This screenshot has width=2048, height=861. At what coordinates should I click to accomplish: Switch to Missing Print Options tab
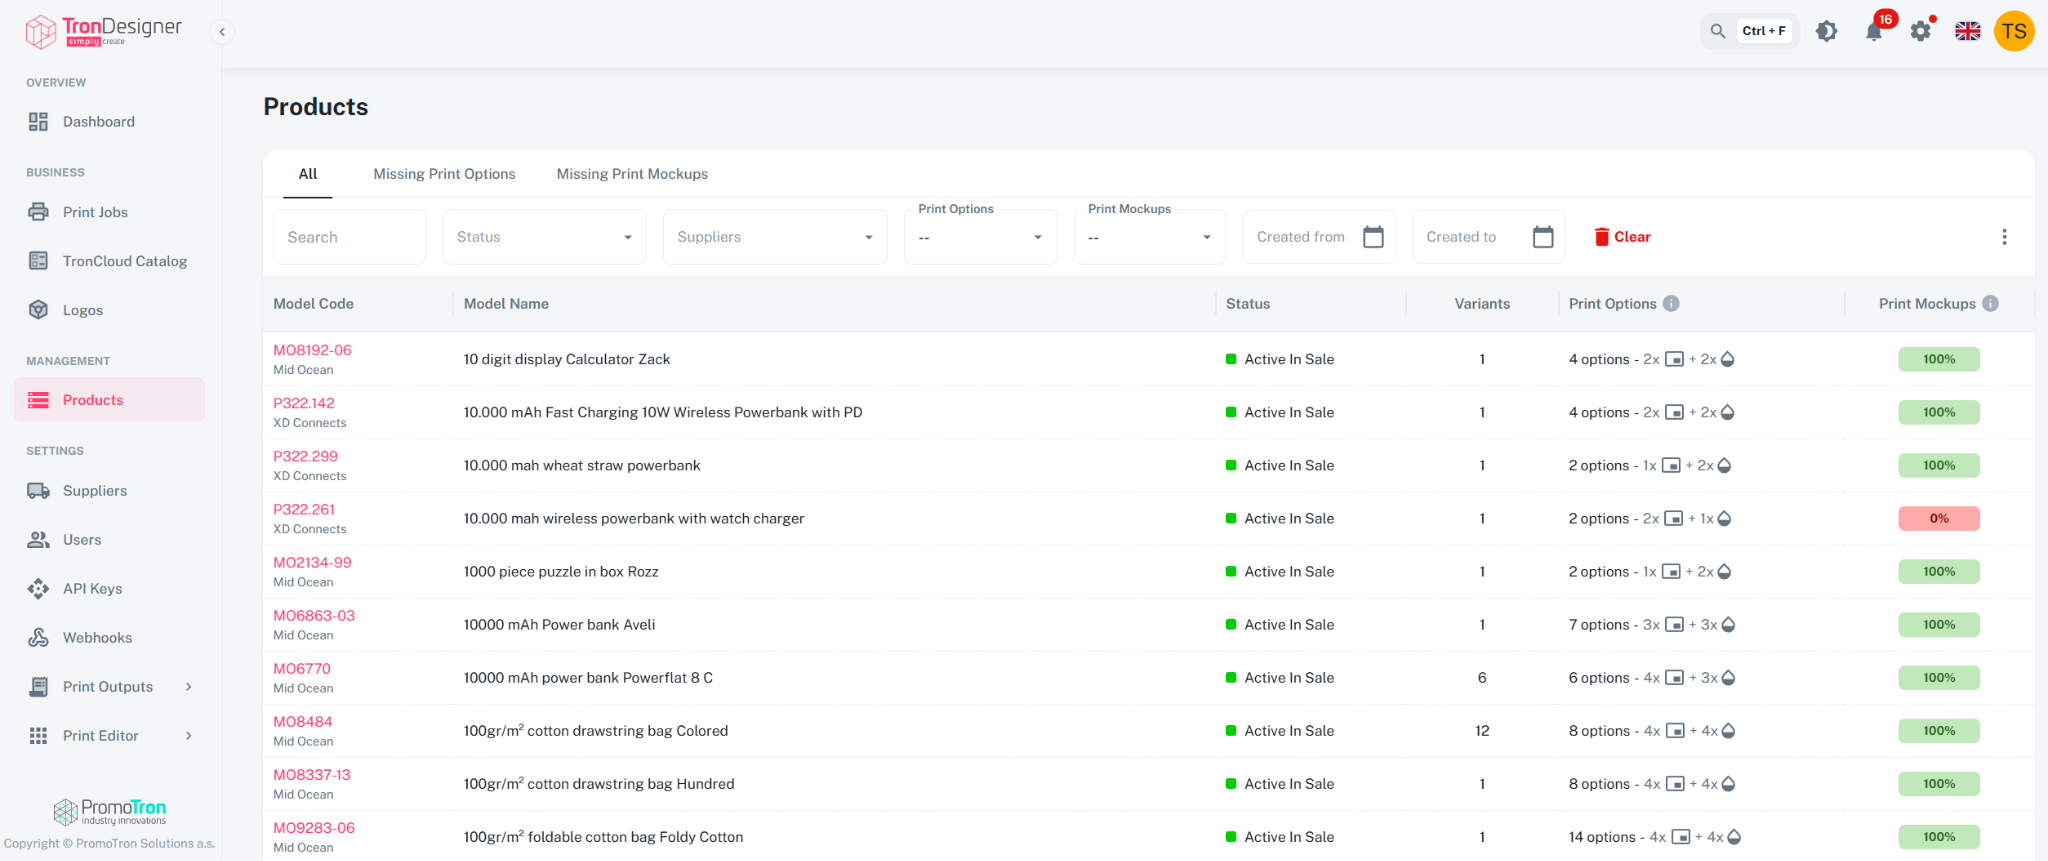coord(444,174)
